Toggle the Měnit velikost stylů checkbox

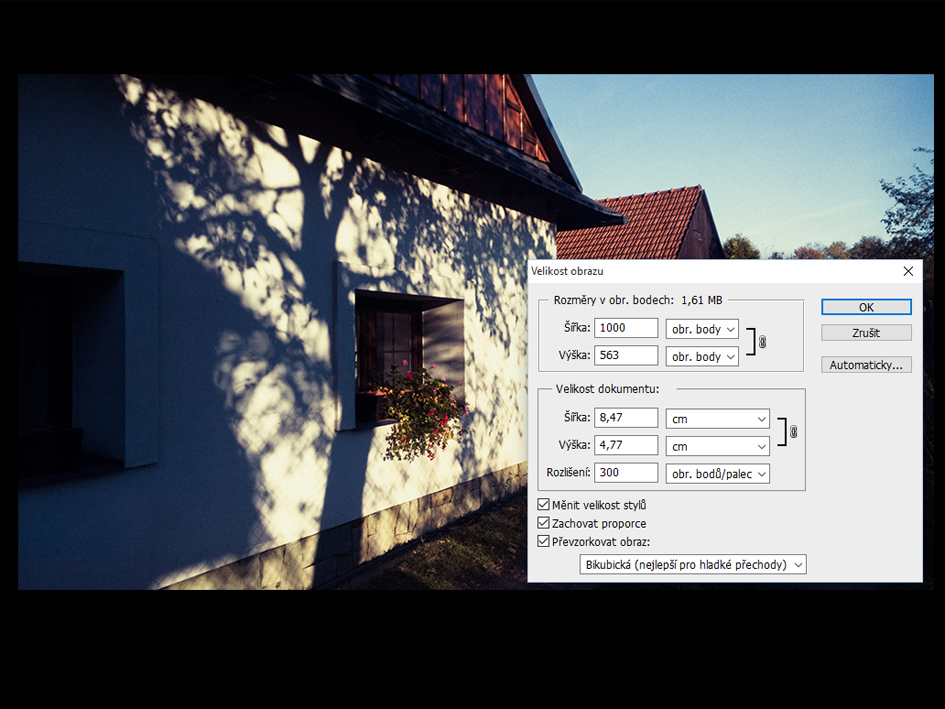tap(544, 505)
